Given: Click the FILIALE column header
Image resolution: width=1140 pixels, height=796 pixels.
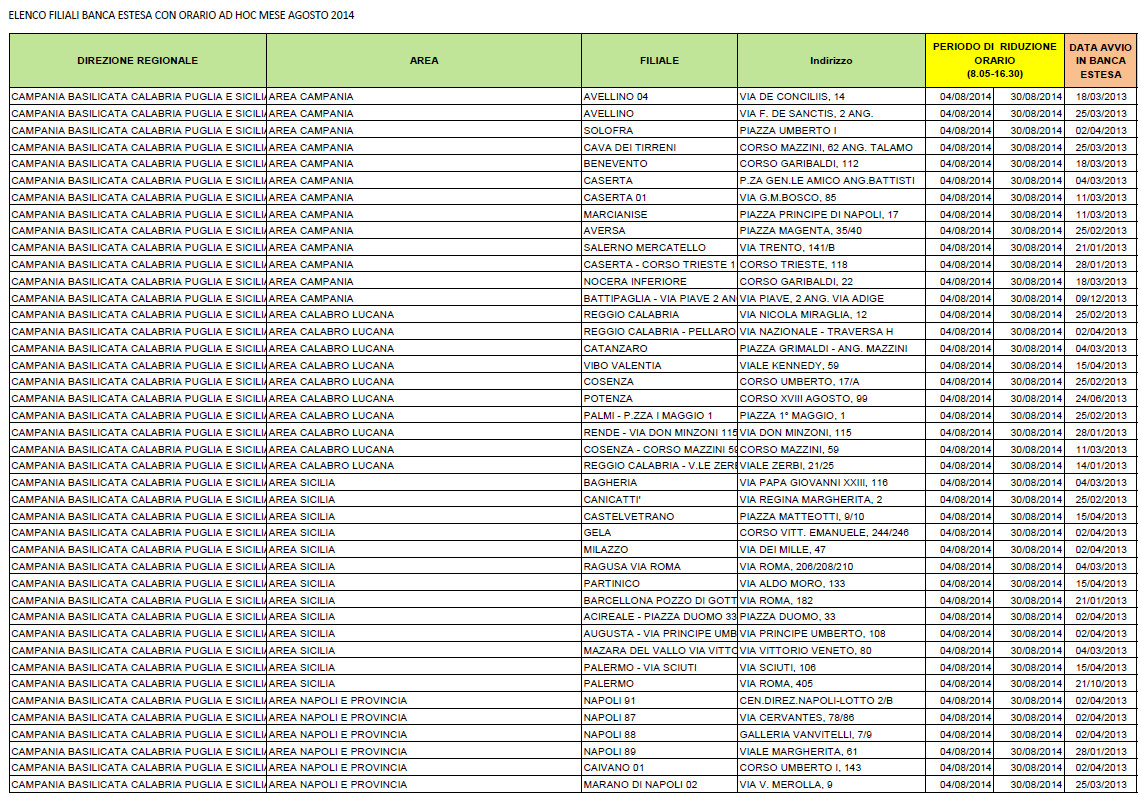Looking at the screenshot, I should click(659, 60).
